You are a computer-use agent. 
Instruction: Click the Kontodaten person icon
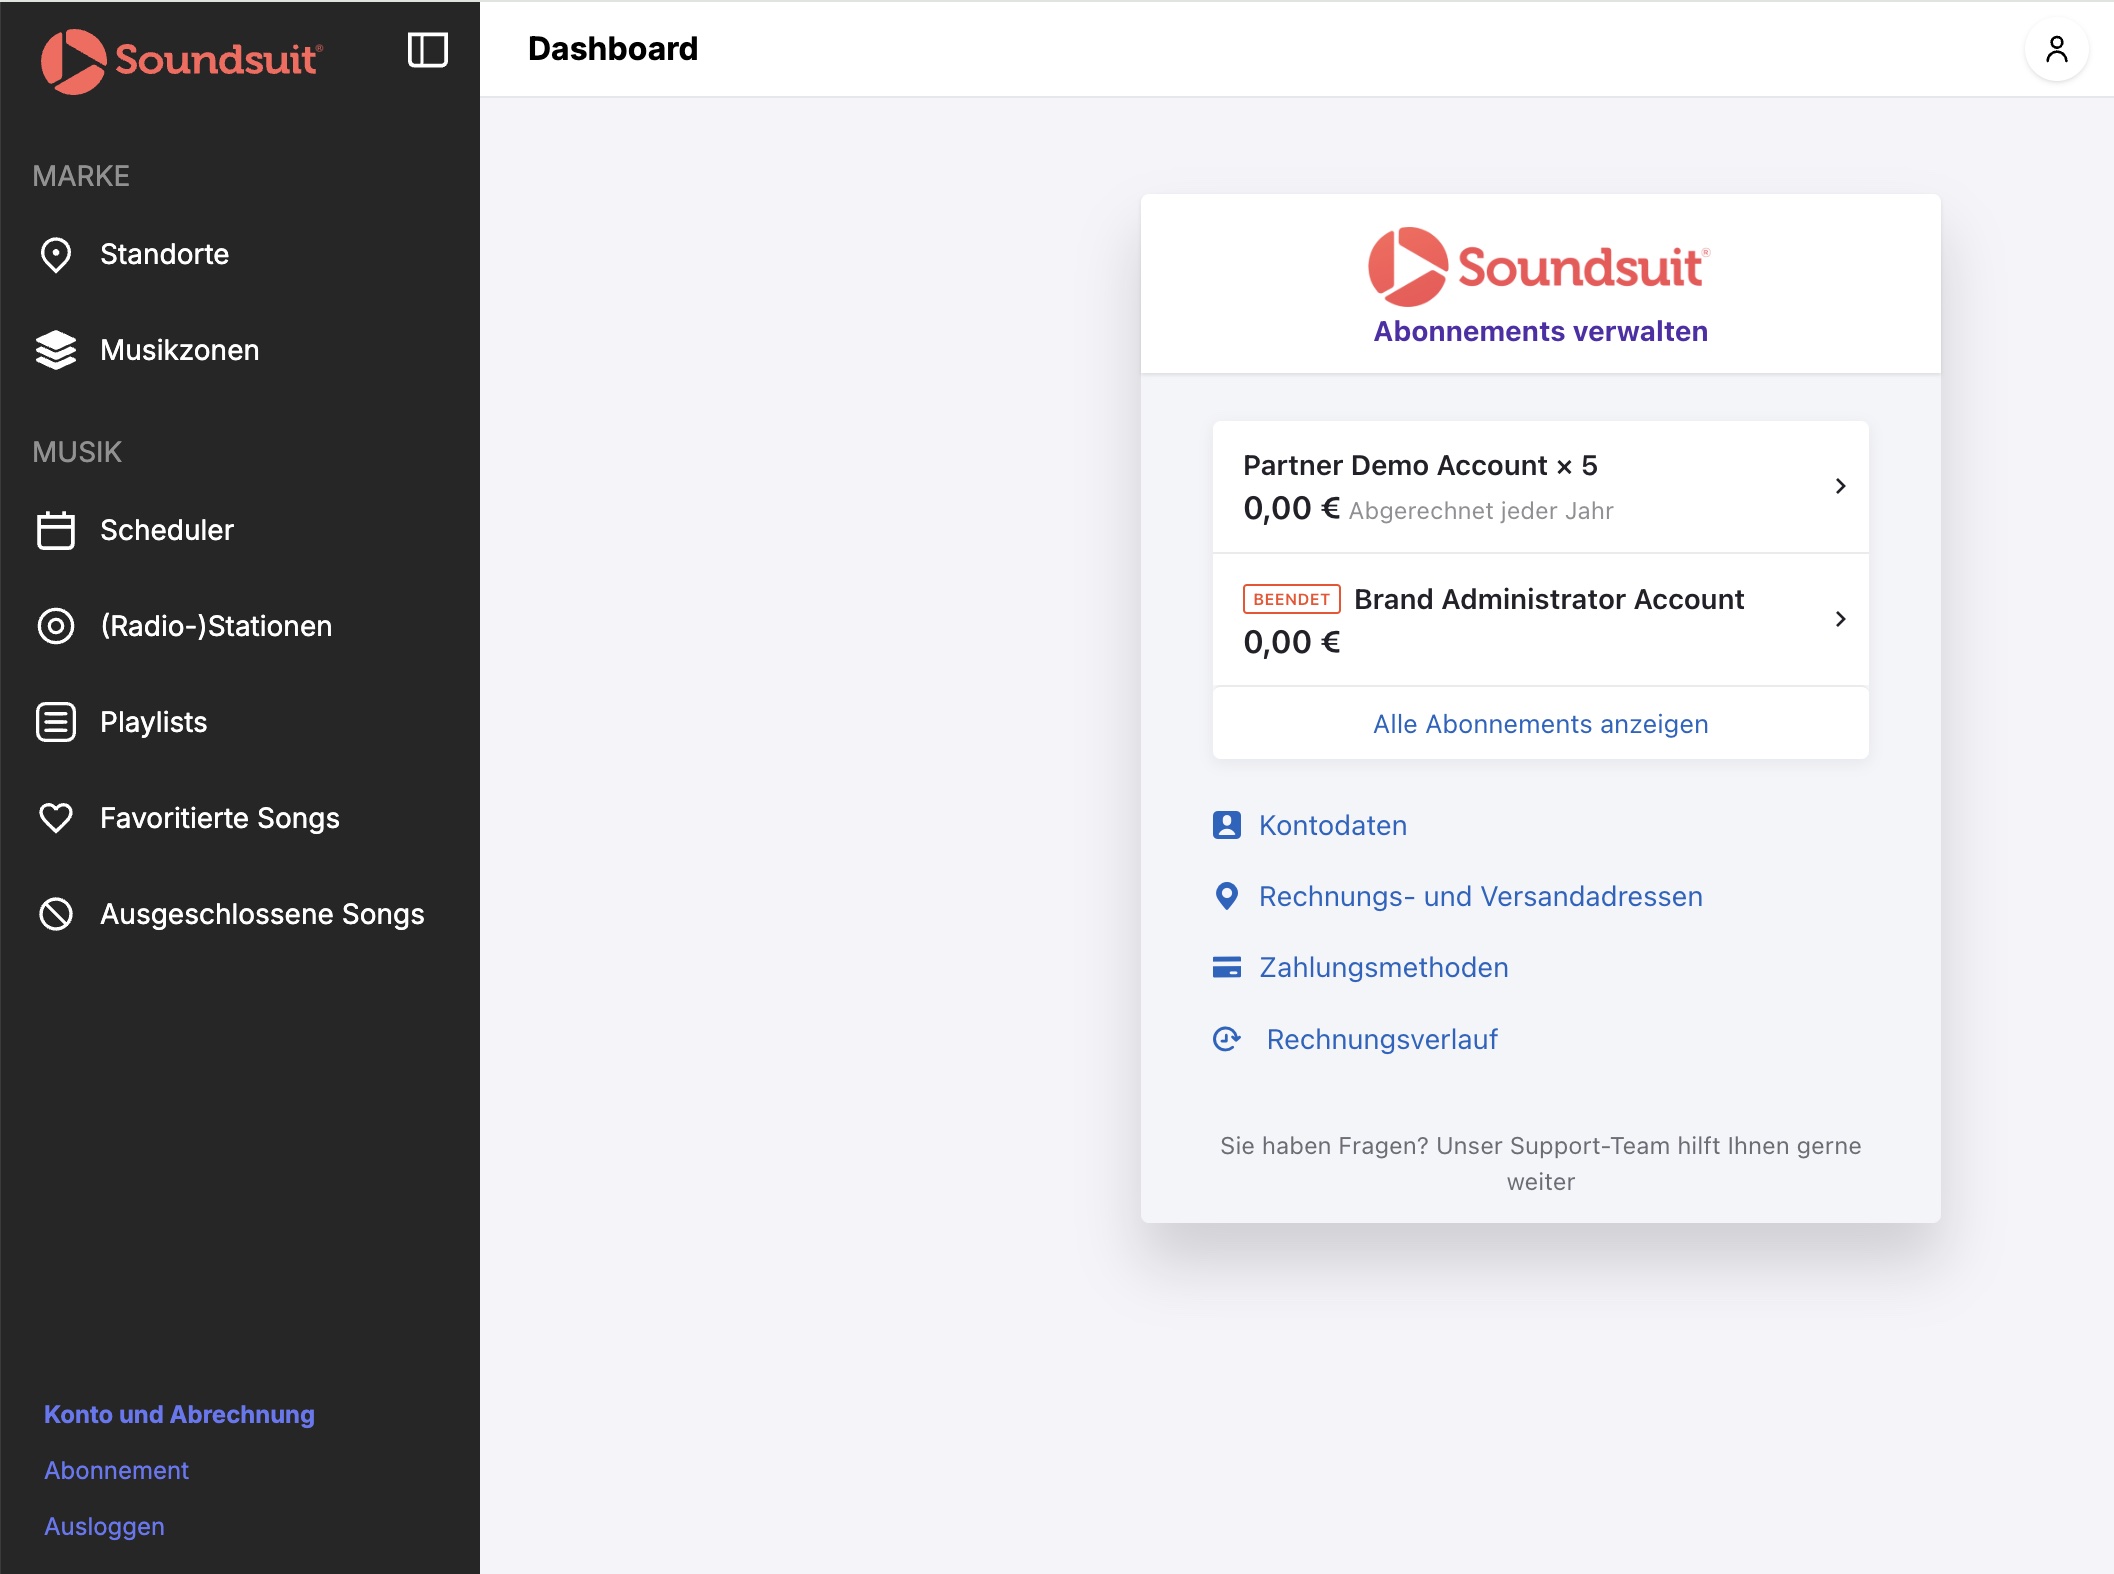pos(1227,825)
